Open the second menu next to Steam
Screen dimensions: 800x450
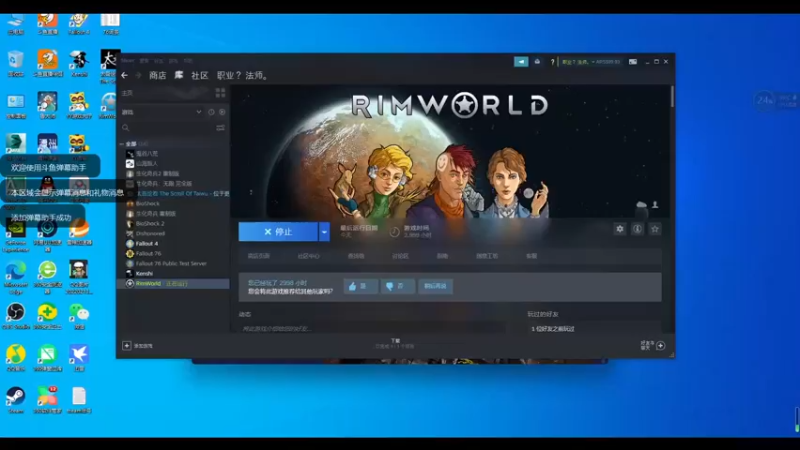coord(144,61)
